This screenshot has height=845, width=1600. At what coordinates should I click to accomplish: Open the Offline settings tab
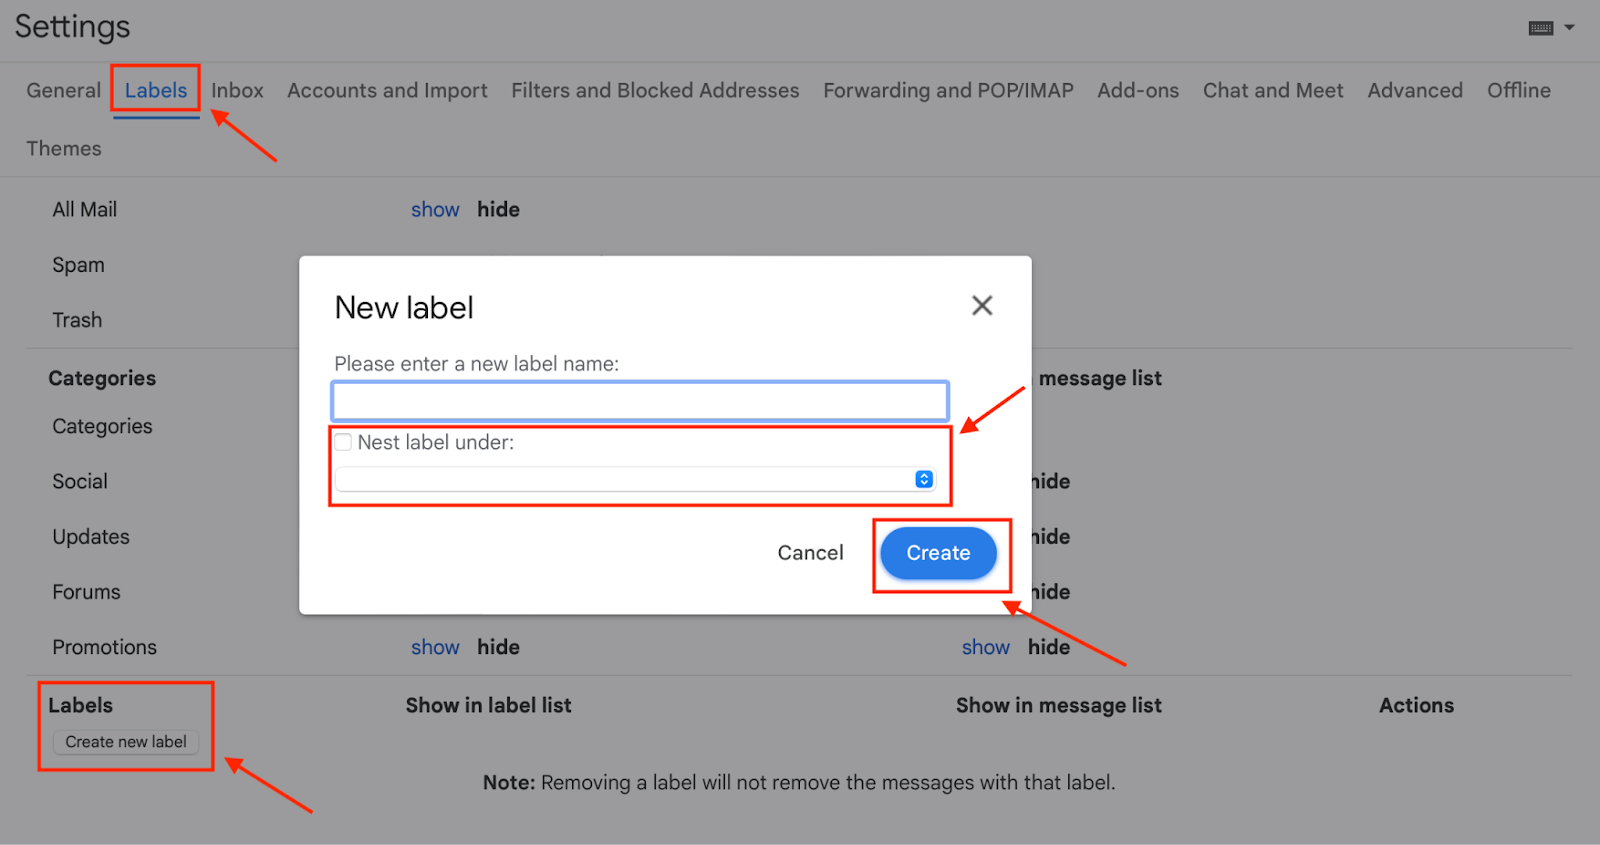tap(1518, 90)
